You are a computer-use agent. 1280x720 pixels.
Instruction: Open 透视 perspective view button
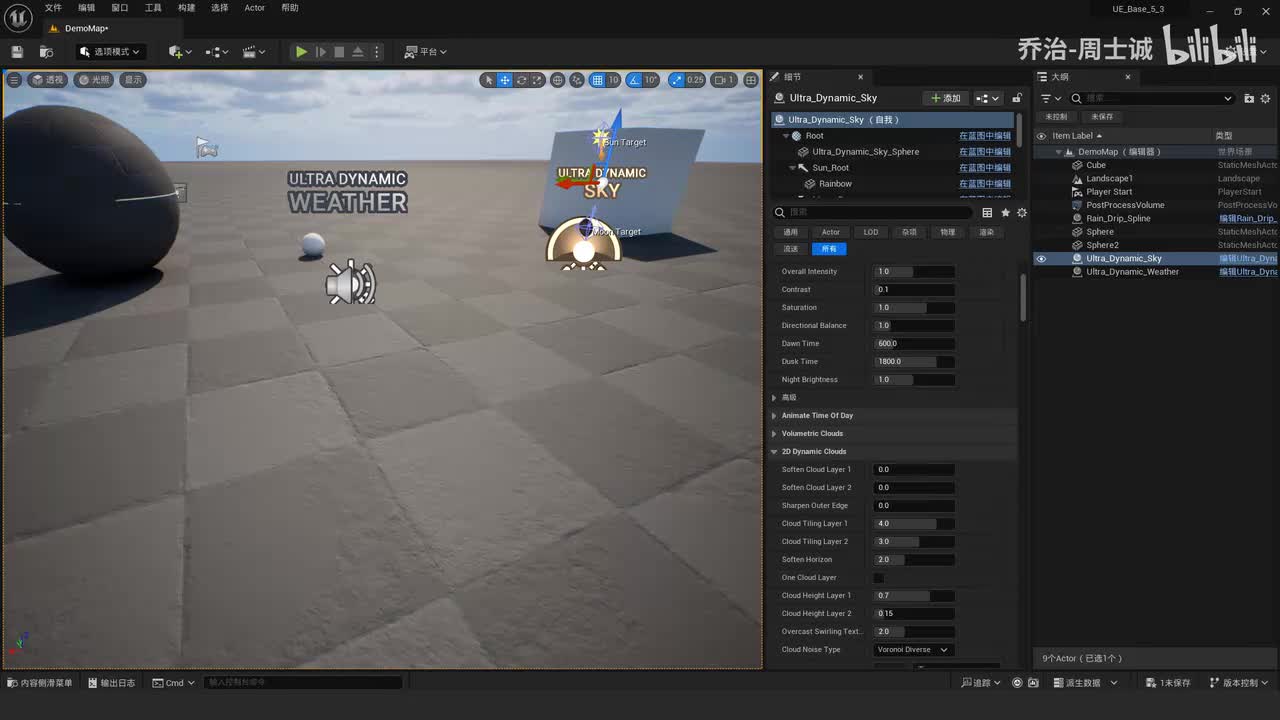(x=47, y=80)
